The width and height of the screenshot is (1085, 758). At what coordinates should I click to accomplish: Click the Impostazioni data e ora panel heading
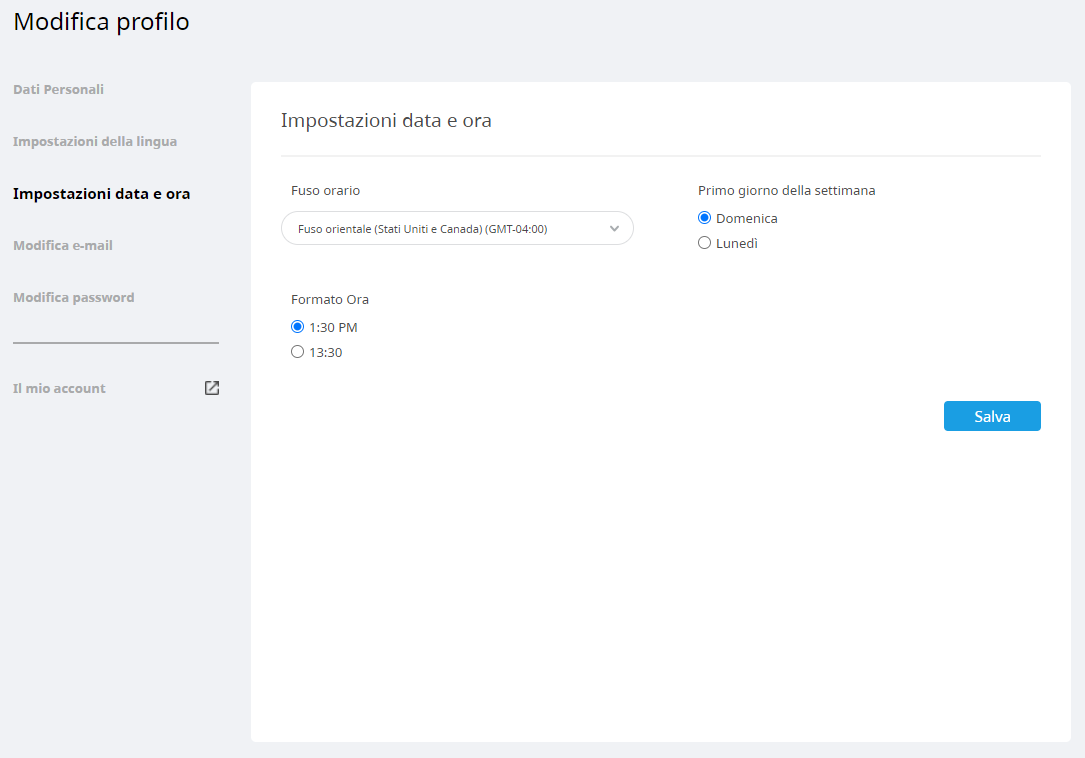386,121
